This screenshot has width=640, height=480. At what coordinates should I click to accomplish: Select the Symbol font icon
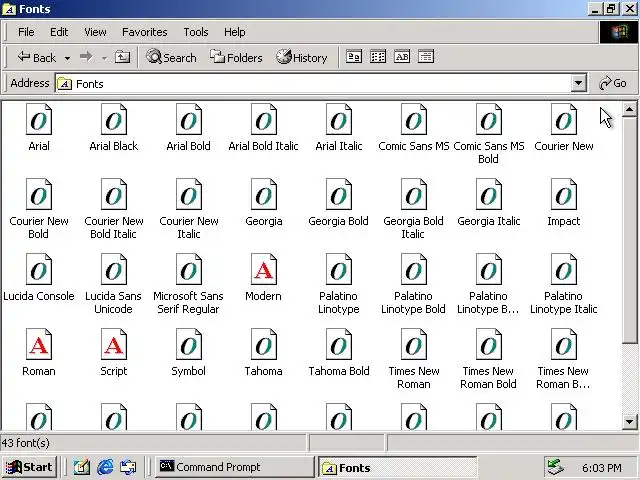[189, 344]
